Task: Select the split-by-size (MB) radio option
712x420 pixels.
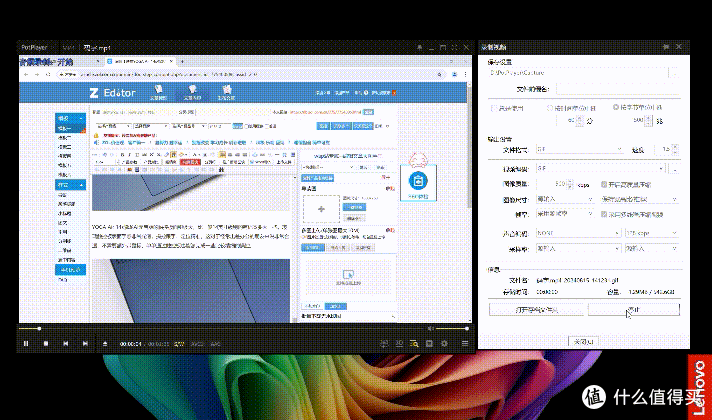Action: coord(616,107)
